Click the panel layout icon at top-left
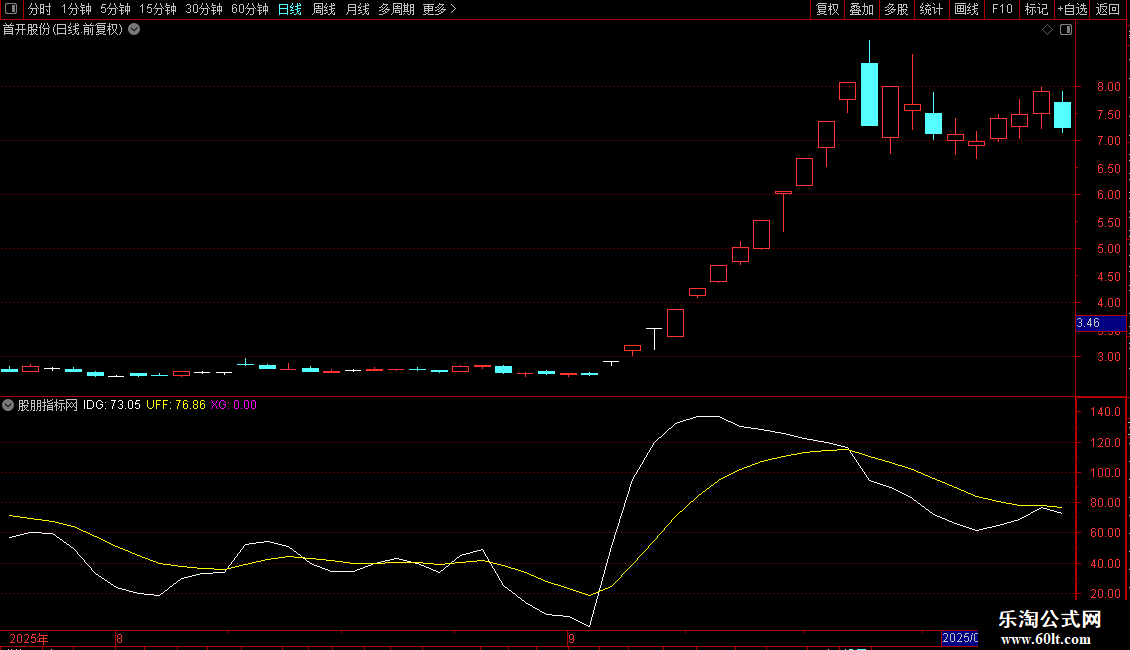This screenshot has width=1130, height=650. tap(11, 9)
